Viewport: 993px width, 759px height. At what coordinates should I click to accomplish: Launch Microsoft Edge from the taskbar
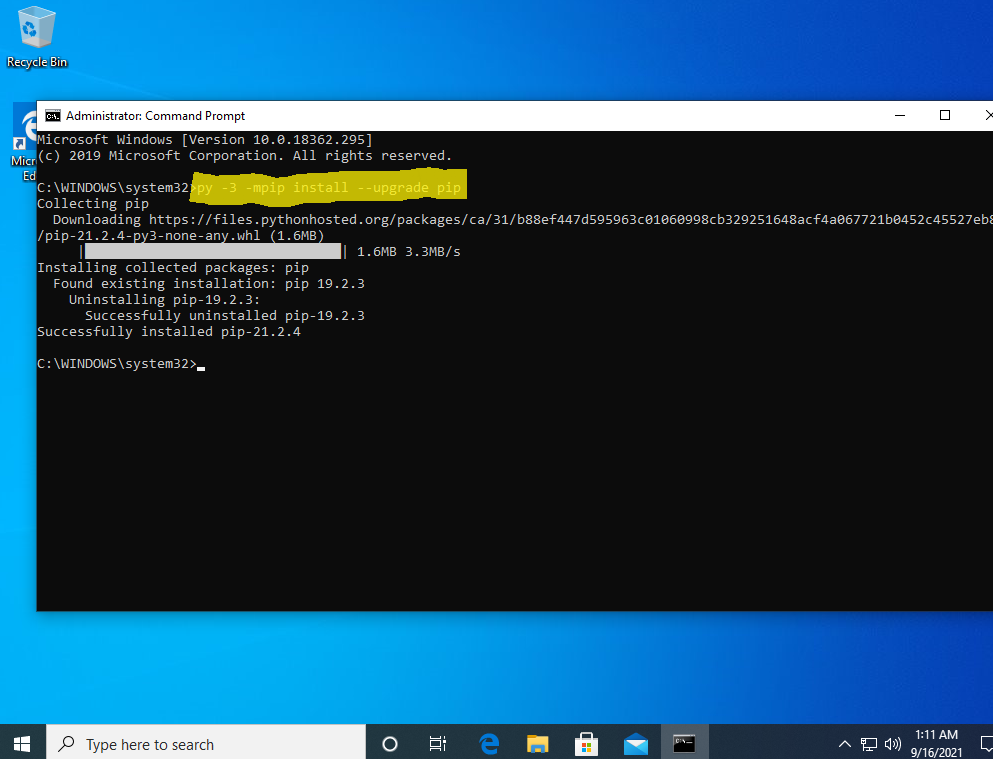tap(489, 744)
